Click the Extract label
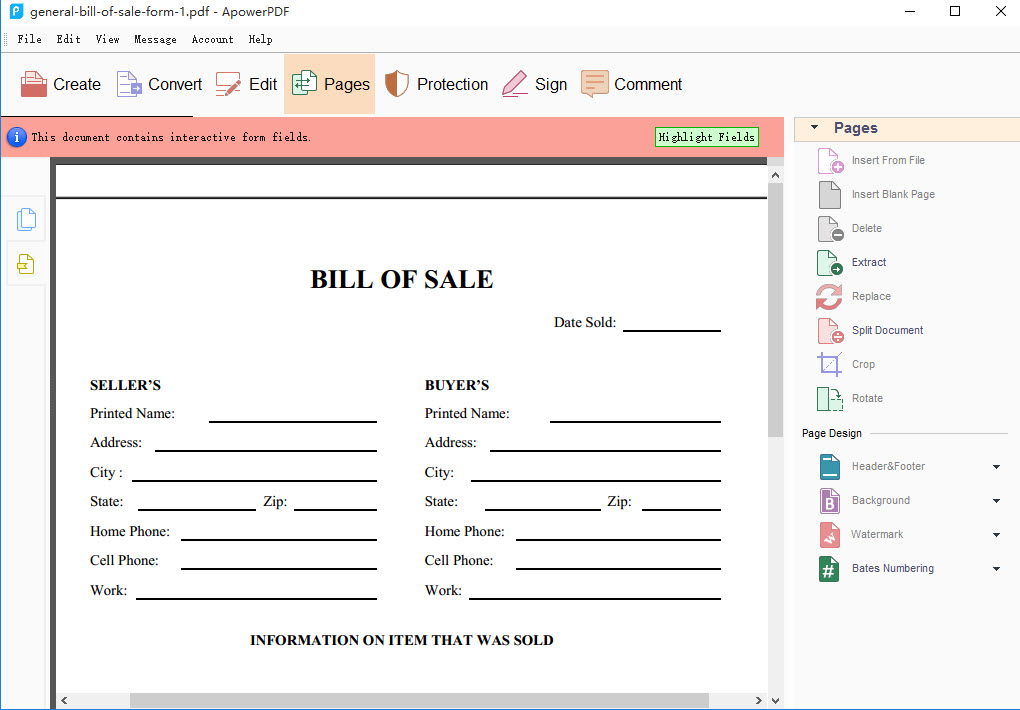 [x=868, y=262]
